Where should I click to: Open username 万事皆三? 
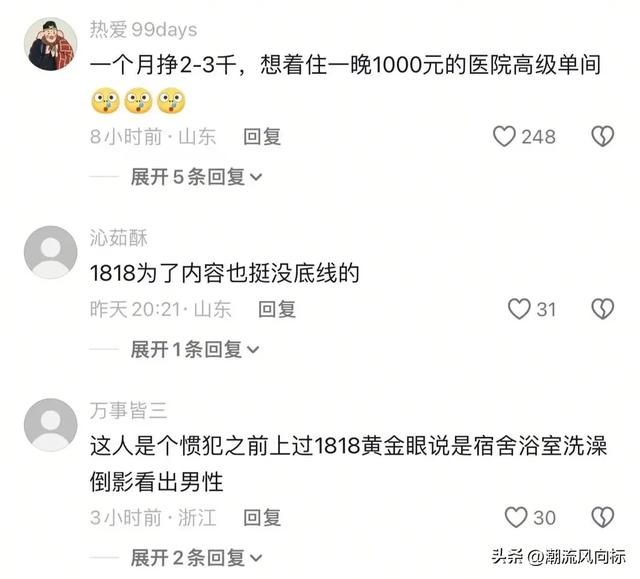coord(129,410)
